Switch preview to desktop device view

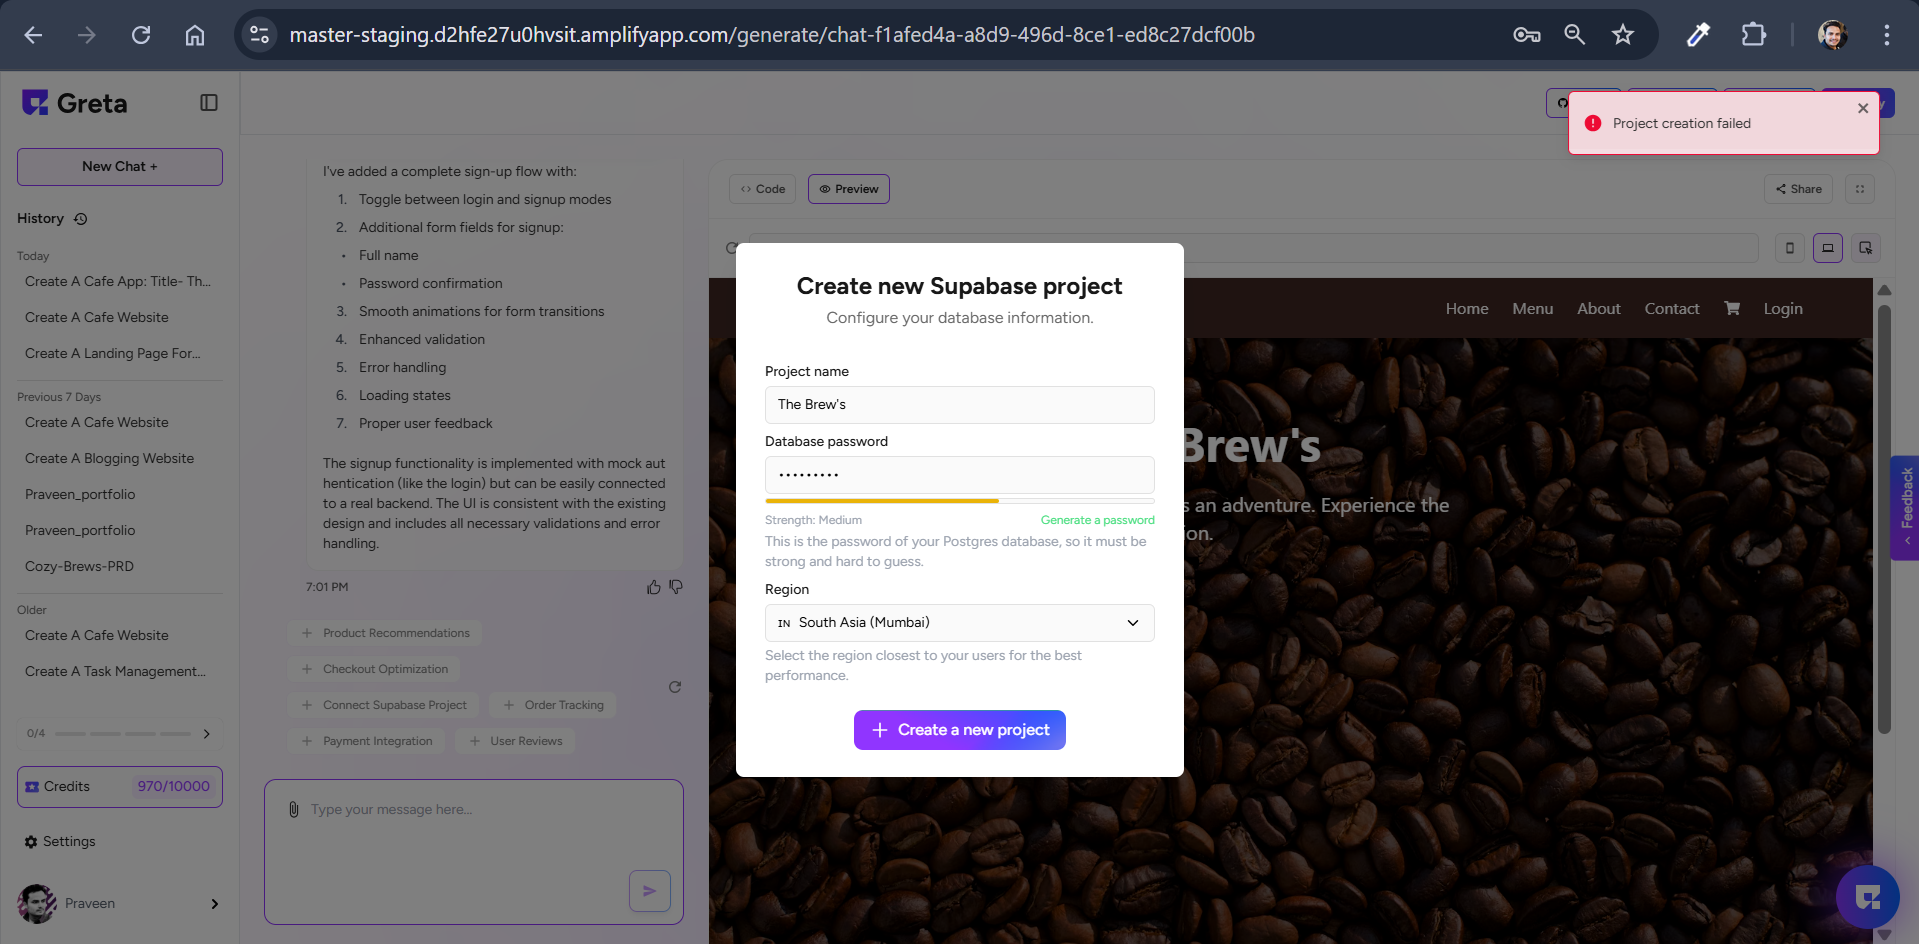pyautogui.click(x=1828, y=248)
